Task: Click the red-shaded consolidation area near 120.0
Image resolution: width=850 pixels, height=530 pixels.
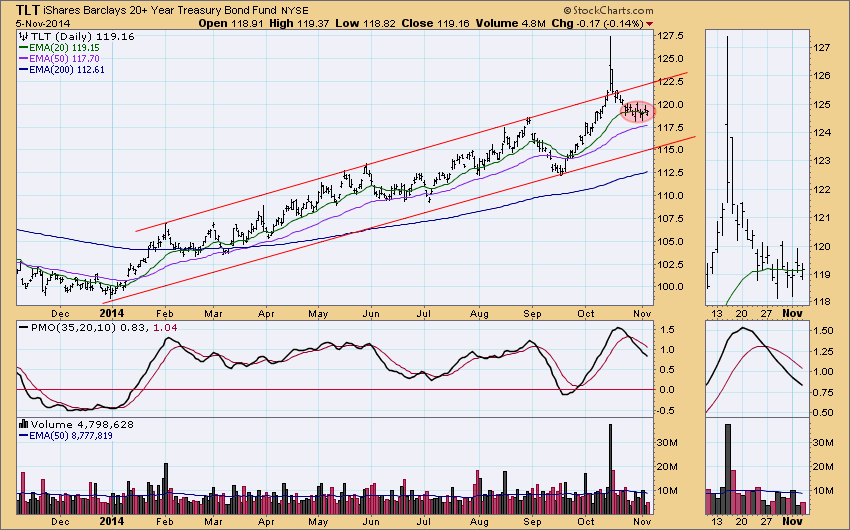Action: tap(638, 112)
